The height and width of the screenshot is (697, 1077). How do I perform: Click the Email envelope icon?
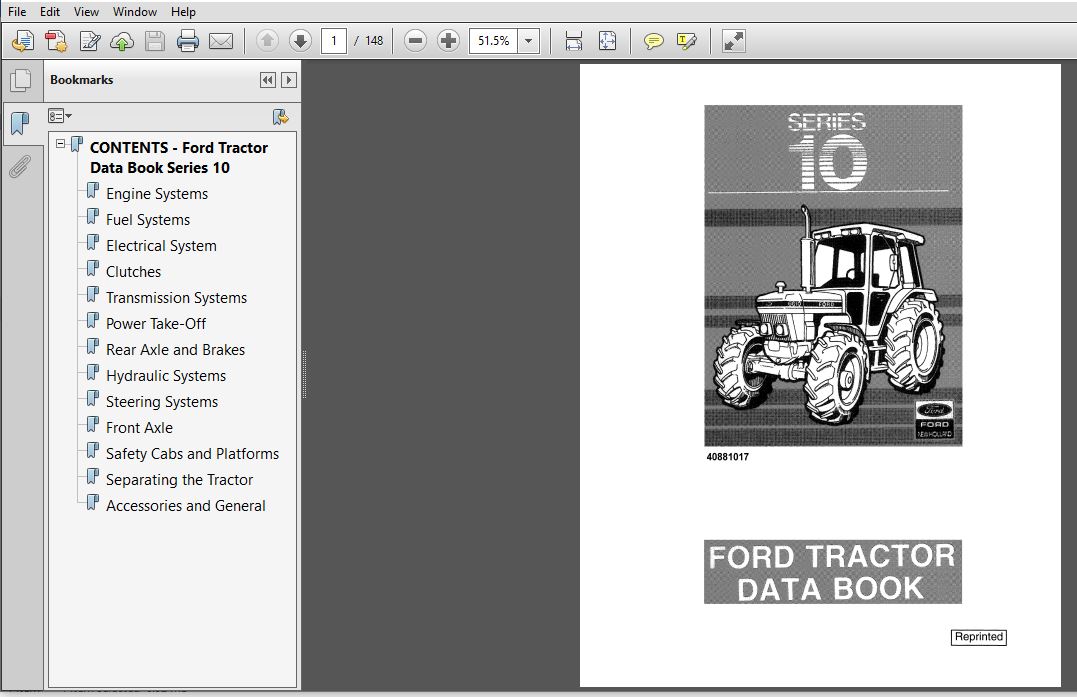pyautogui.click(x=220, y=41)
